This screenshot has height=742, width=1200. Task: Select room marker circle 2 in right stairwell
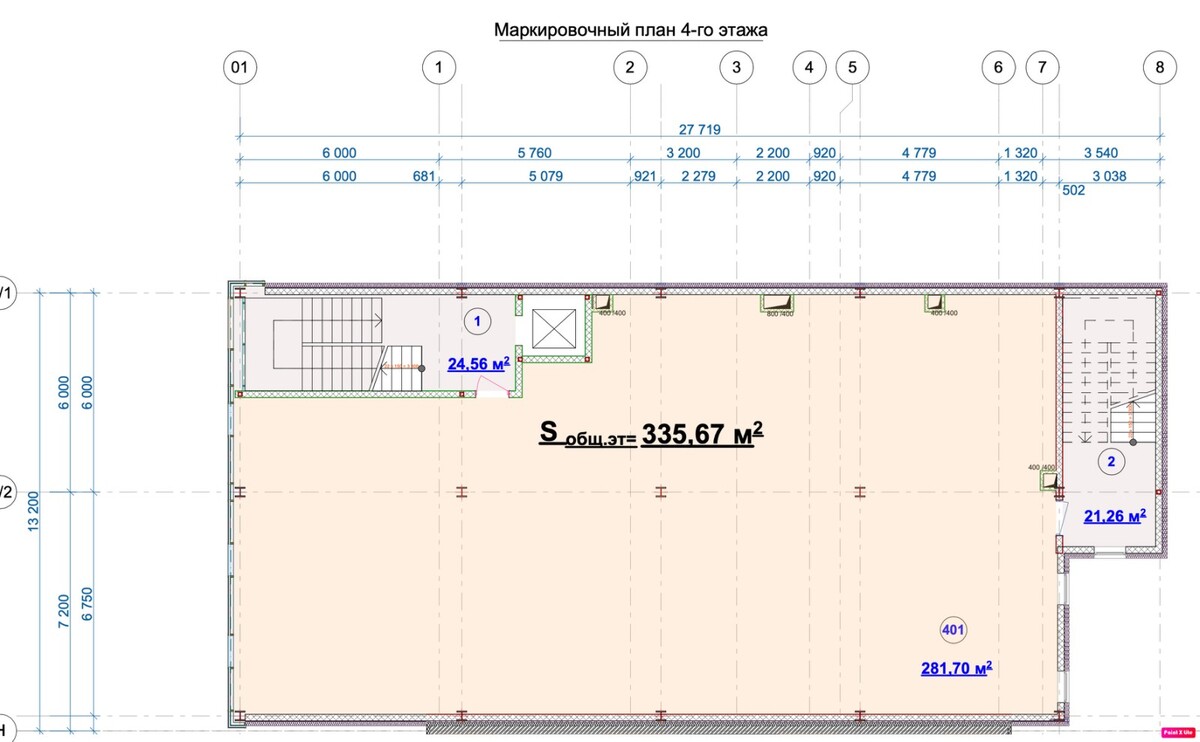tap(1111, 461)
